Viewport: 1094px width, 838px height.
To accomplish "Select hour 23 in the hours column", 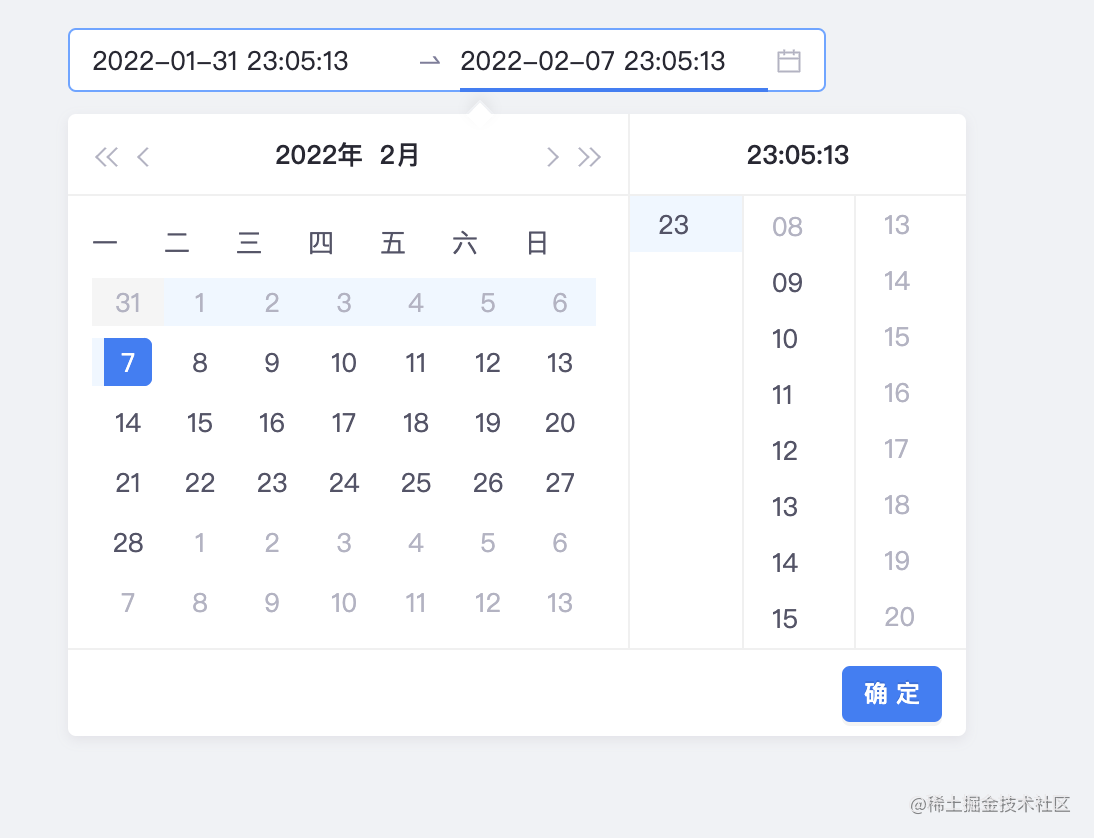I will point(674,225).
